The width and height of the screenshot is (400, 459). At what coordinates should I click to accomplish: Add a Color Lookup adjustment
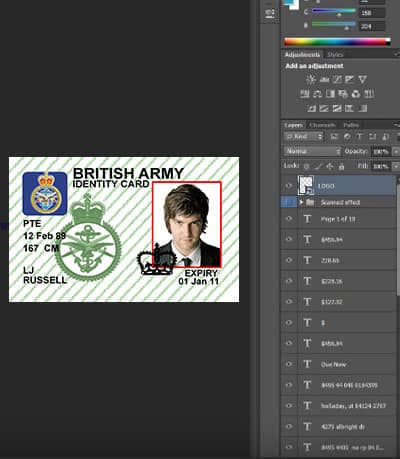point(369,94)
